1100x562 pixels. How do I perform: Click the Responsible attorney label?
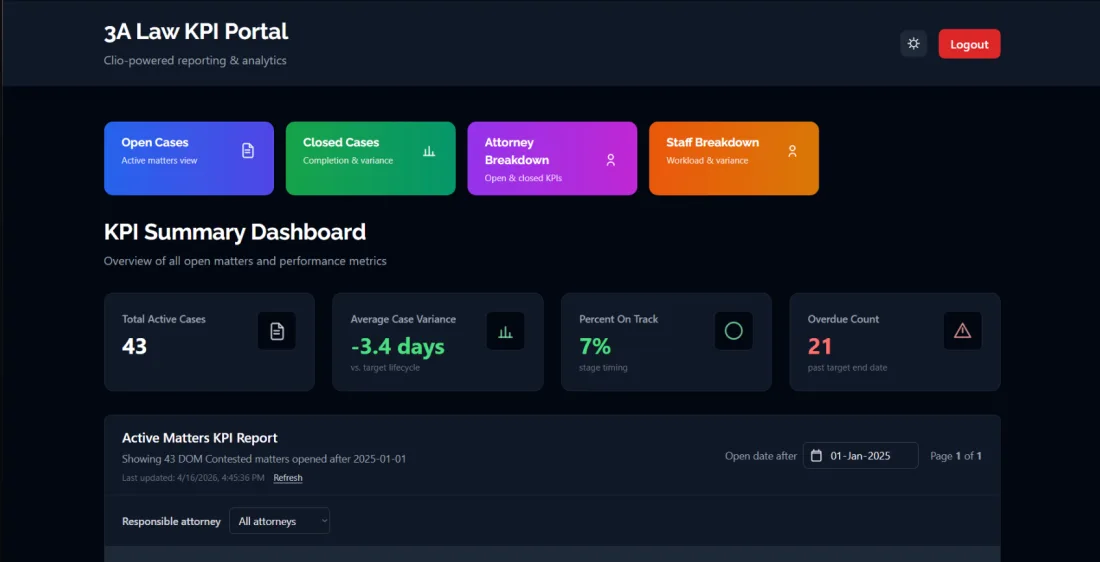coord(171,521)
